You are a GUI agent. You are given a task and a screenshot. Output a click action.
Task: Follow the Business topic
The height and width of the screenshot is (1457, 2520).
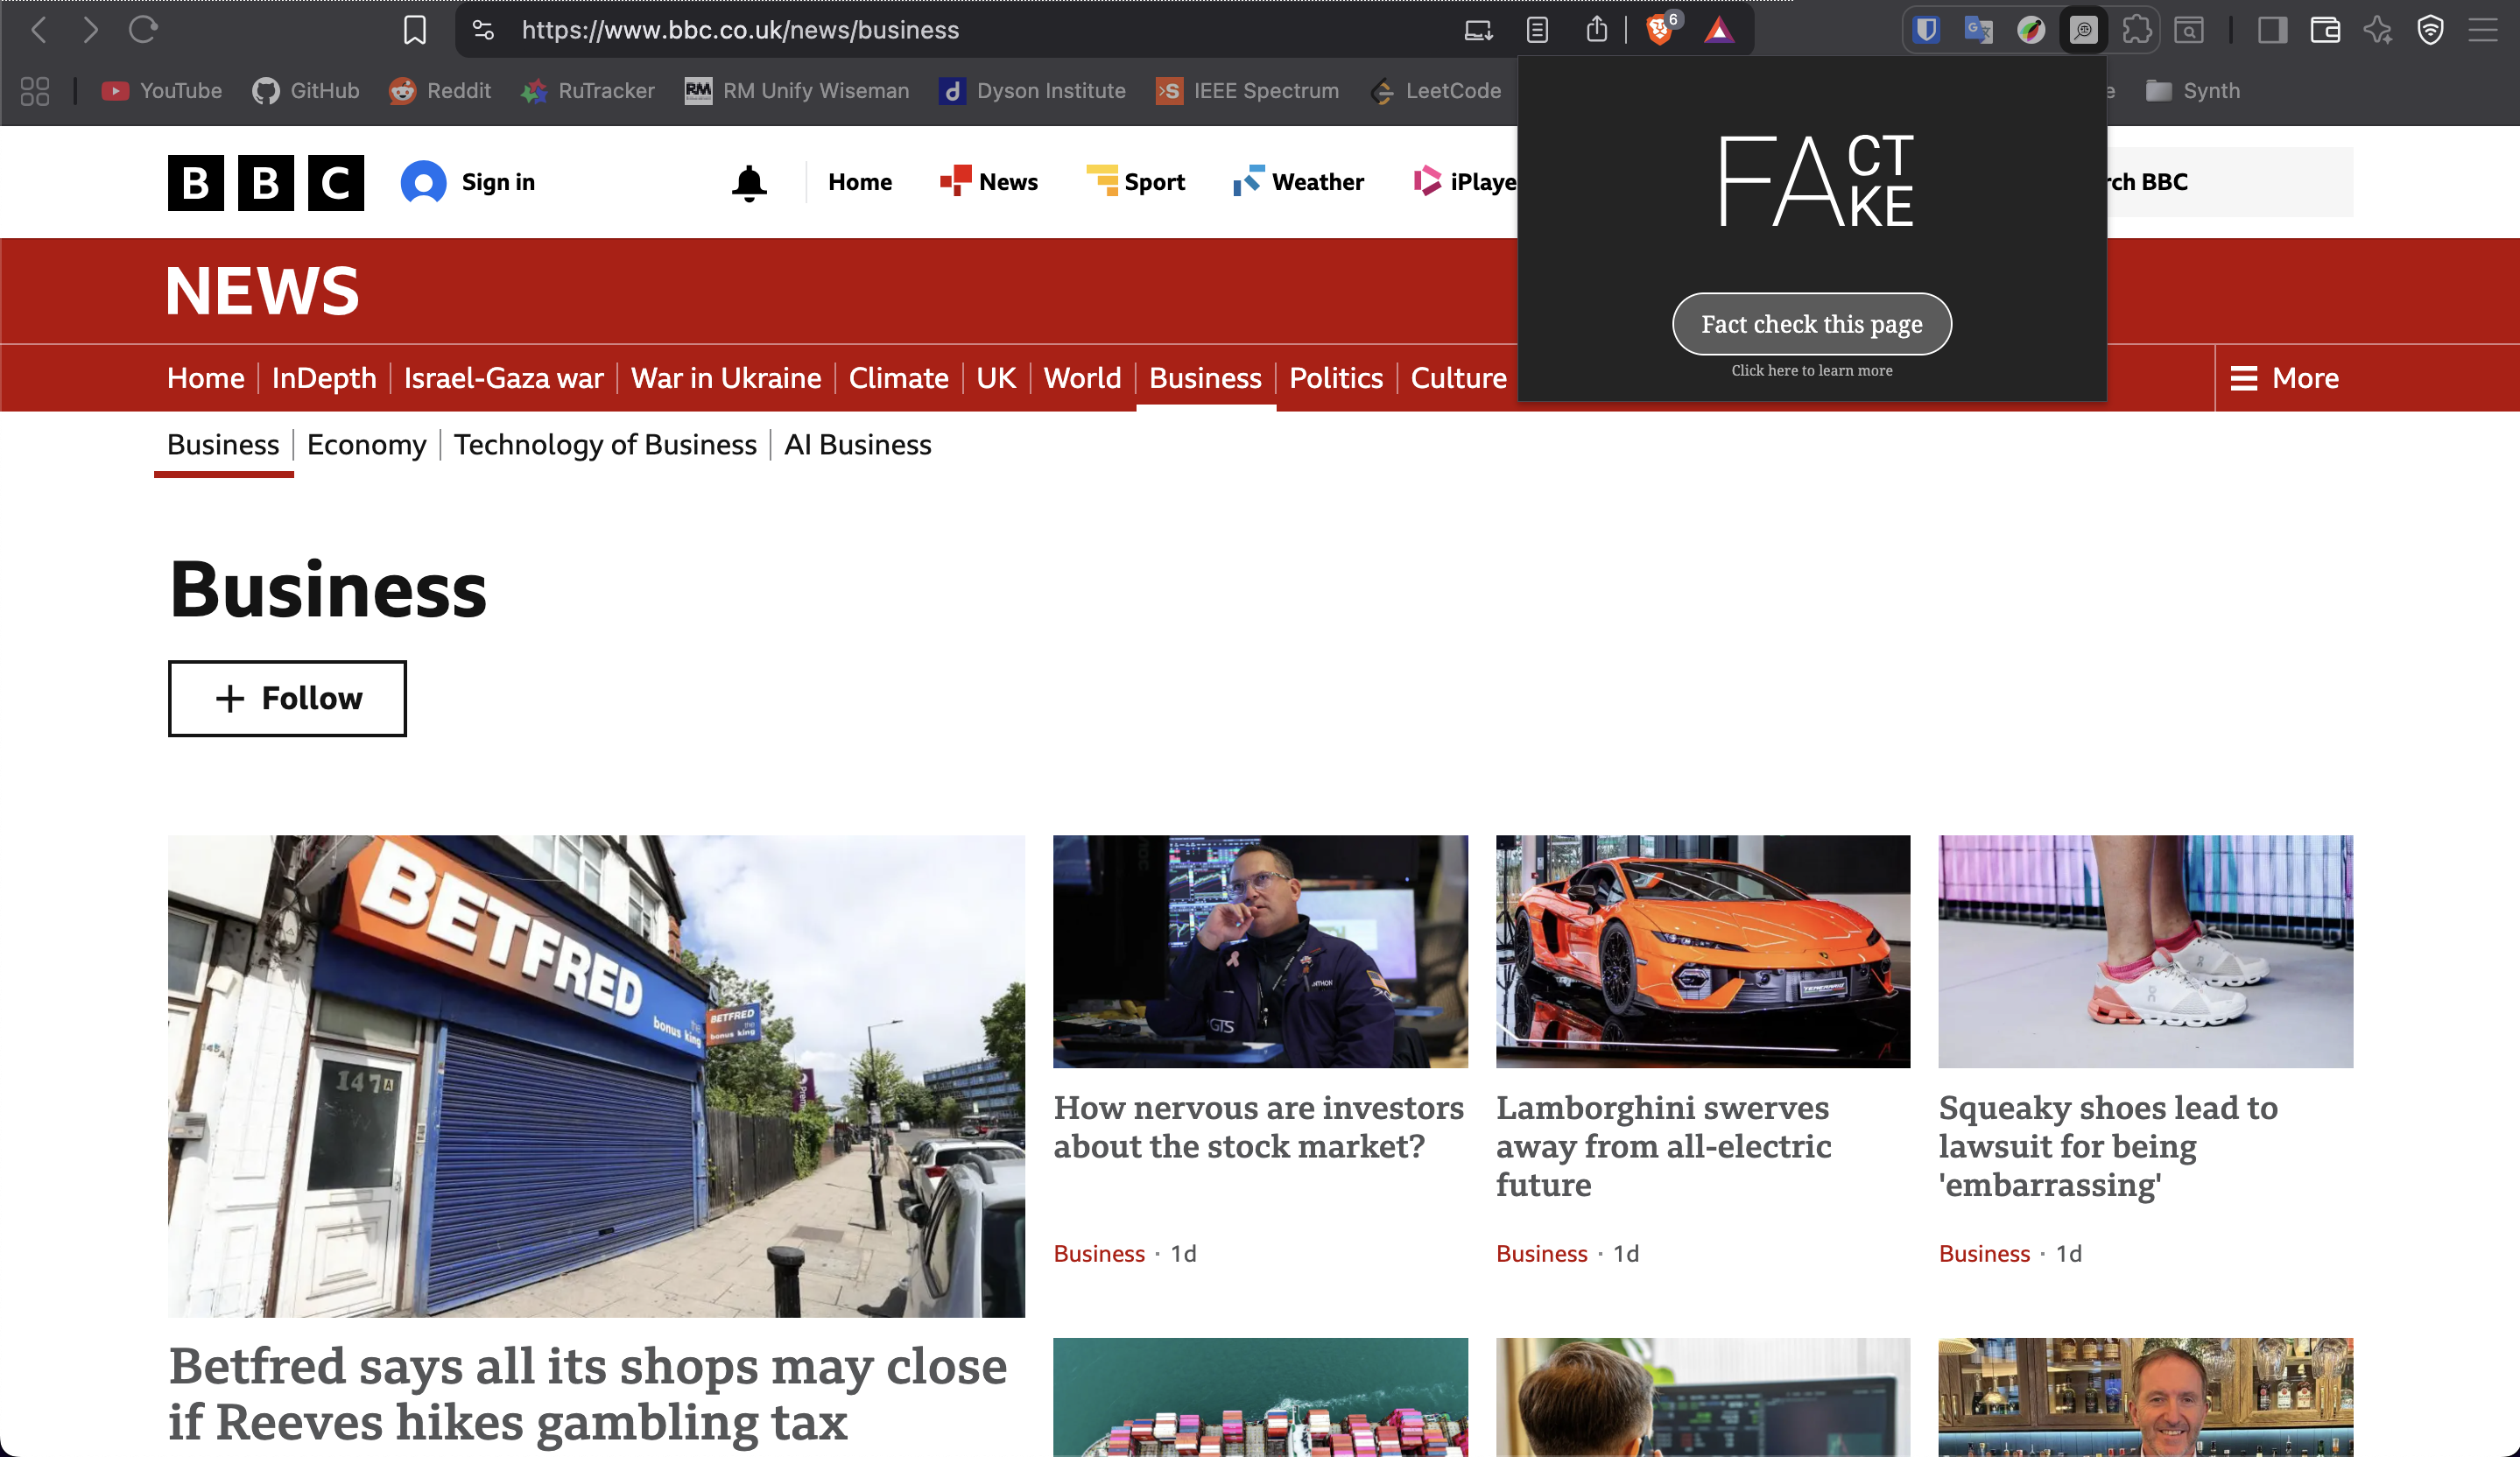(x=287, y=698)
